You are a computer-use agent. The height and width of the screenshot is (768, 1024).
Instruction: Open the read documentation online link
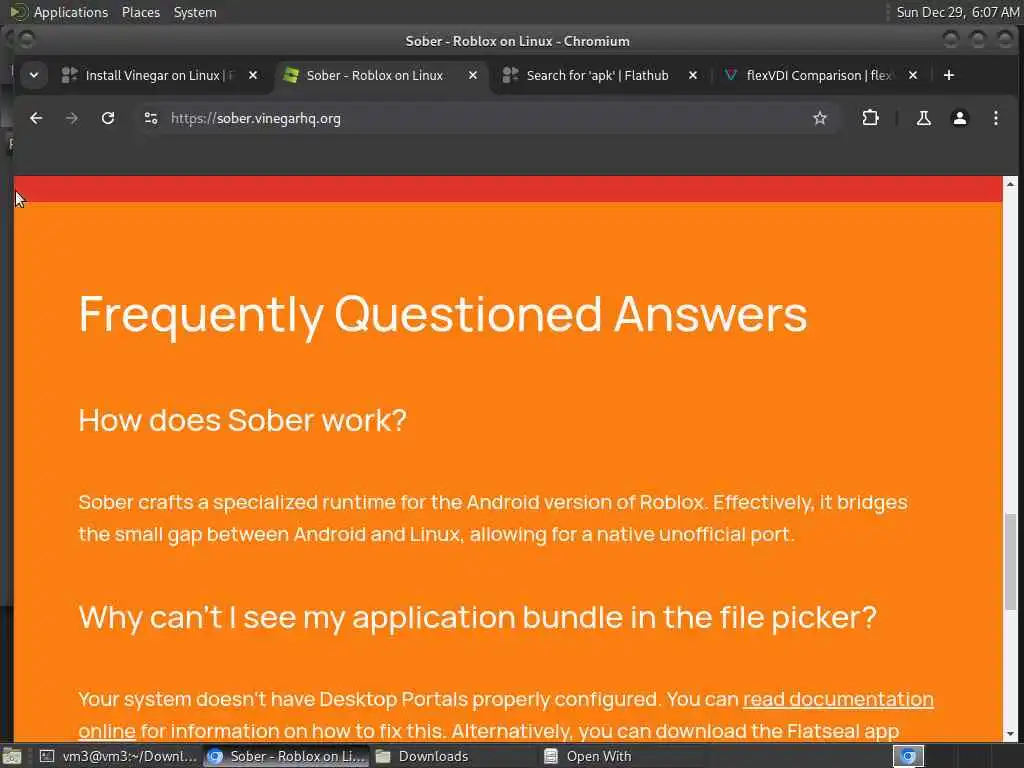point(838,699)
